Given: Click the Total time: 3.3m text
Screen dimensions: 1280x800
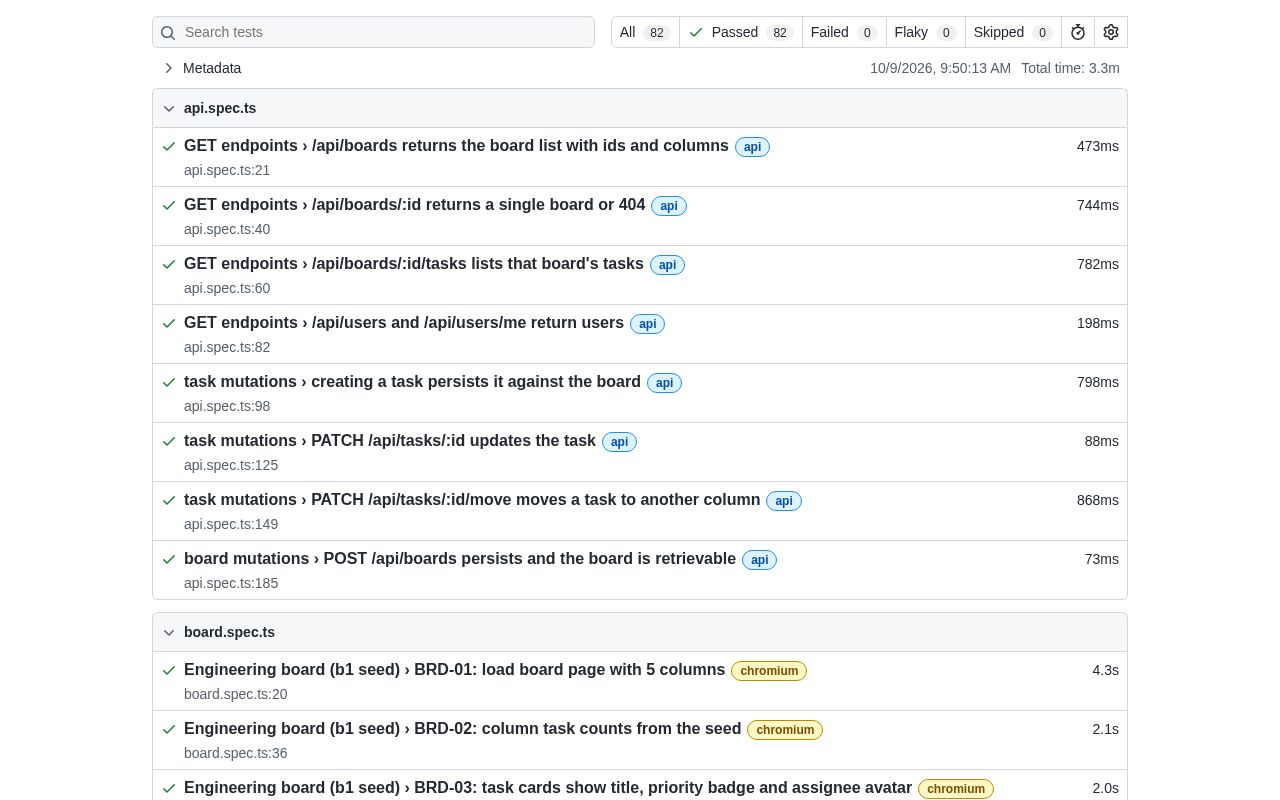Looking at the screenshot, I should 1070,68.
